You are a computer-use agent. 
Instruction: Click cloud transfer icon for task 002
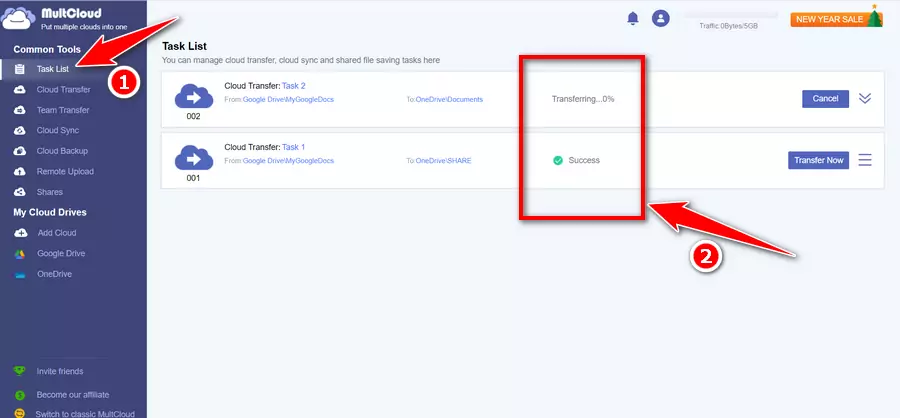pos(193,96)
